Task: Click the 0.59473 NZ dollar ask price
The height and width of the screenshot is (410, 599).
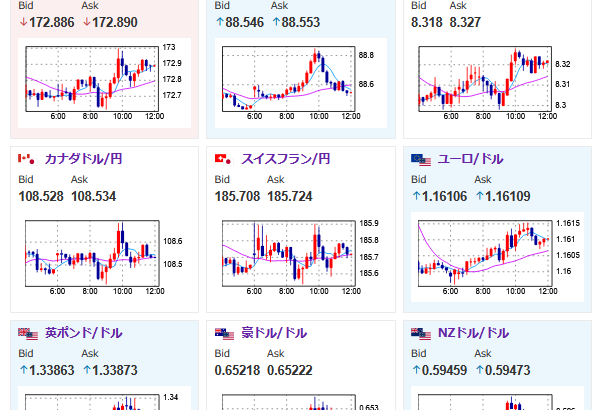Action: click(508, 370)
